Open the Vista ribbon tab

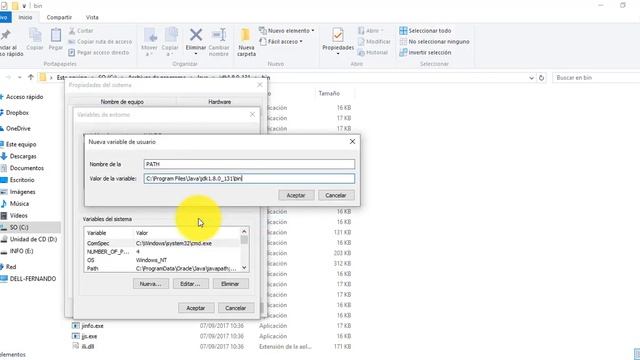pos(92,17)
